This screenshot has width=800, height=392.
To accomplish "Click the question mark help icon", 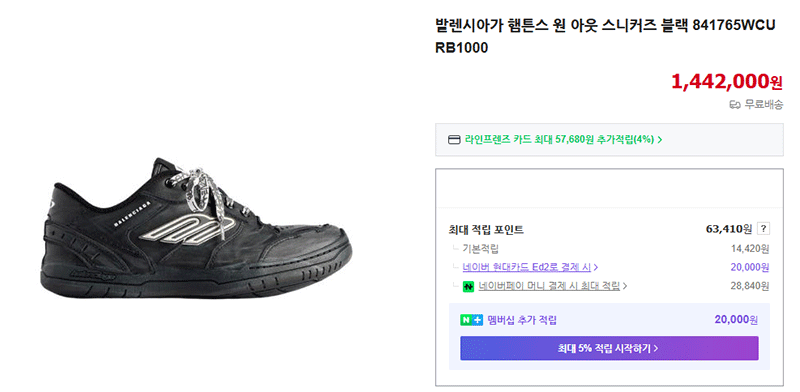I will point(764,229).
